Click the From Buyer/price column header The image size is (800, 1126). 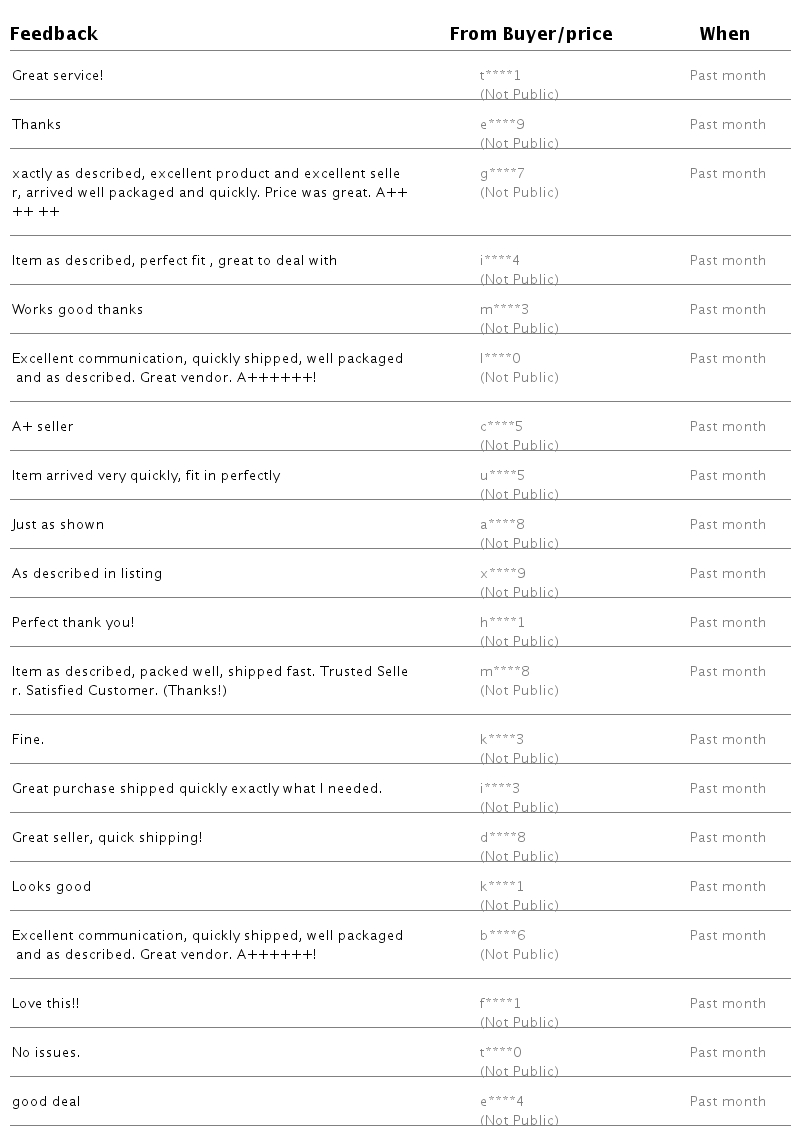531,34
